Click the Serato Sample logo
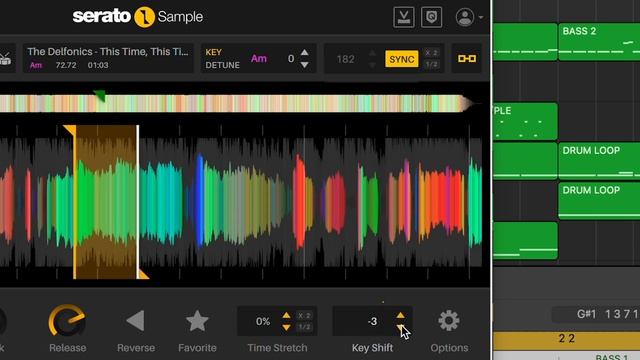640x360 pixels. tap(138, 17)
